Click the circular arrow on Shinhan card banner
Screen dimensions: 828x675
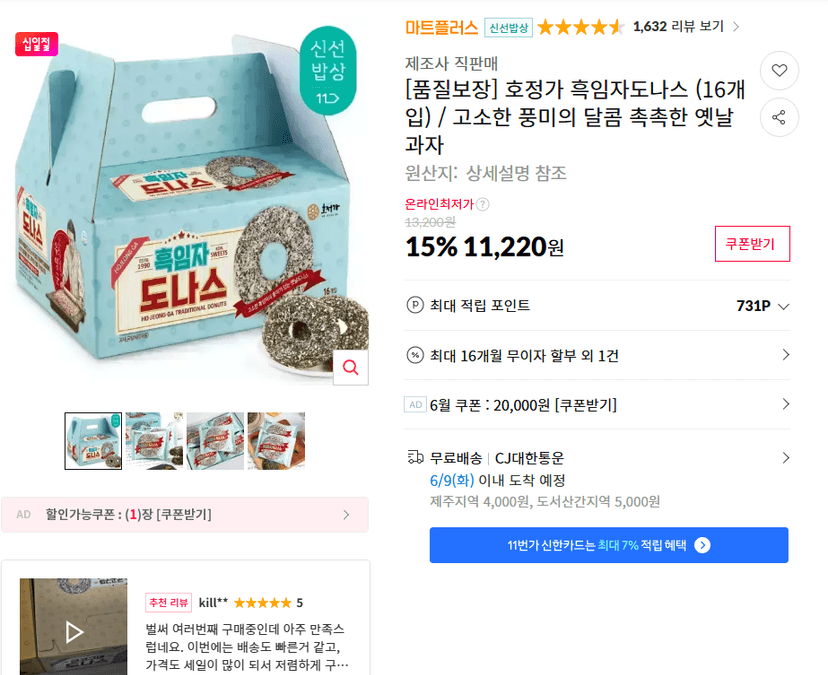pos(702,545)
